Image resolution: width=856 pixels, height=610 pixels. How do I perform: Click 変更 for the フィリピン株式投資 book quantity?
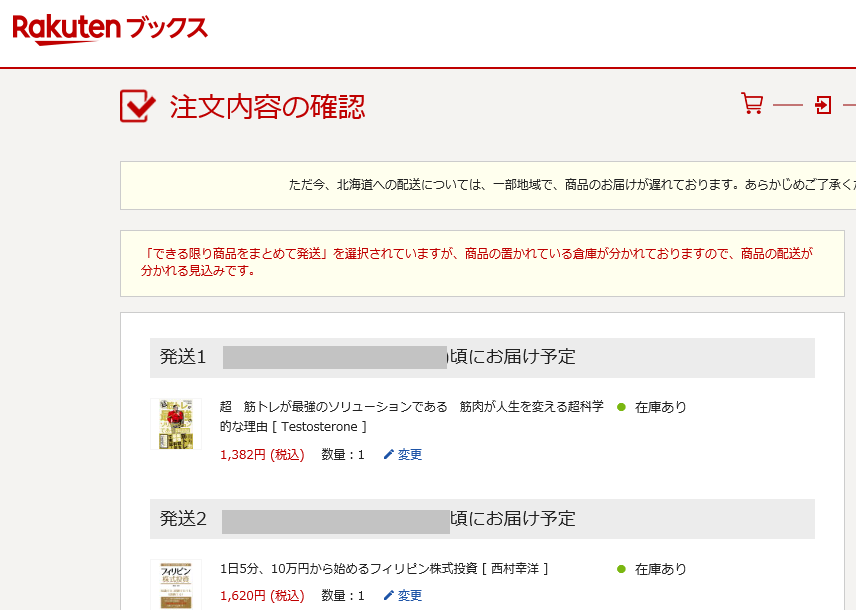pyautogui.click(x=409, y=595)
